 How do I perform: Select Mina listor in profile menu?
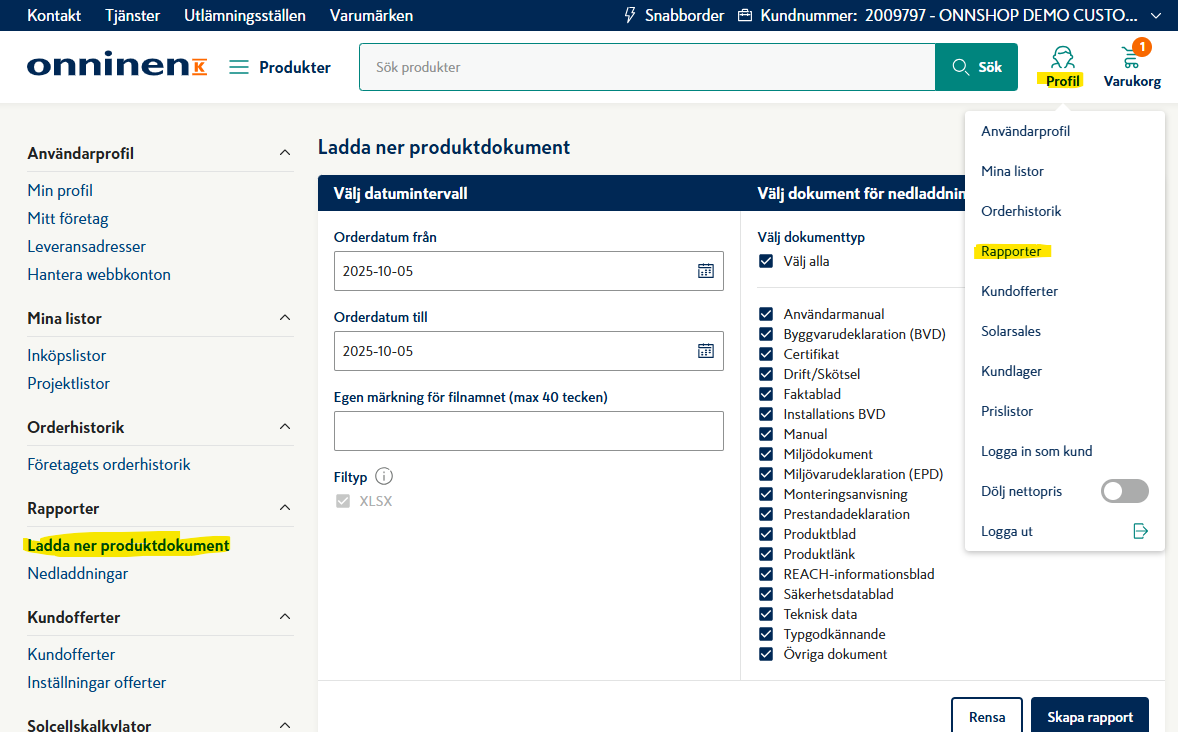(1012, 171)
